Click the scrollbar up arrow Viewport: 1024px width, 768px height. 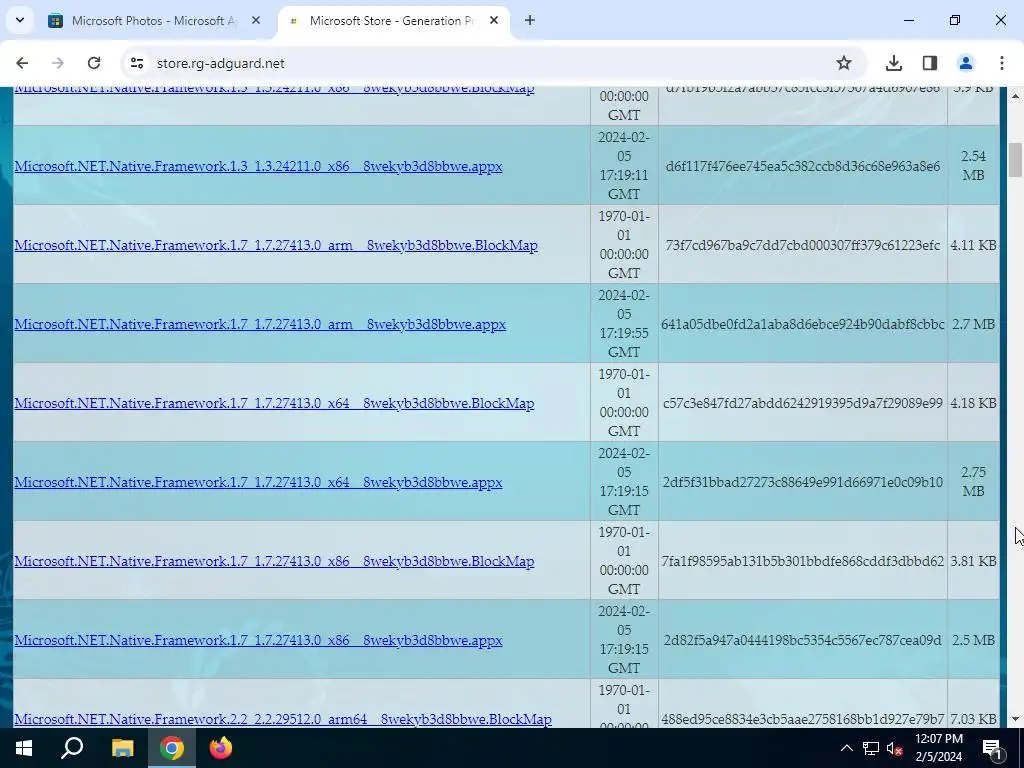(x=1015, y=97)
